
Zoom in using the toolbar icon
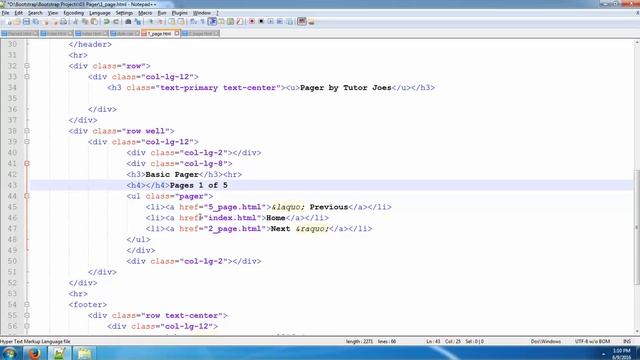click(x=151, y=22)
